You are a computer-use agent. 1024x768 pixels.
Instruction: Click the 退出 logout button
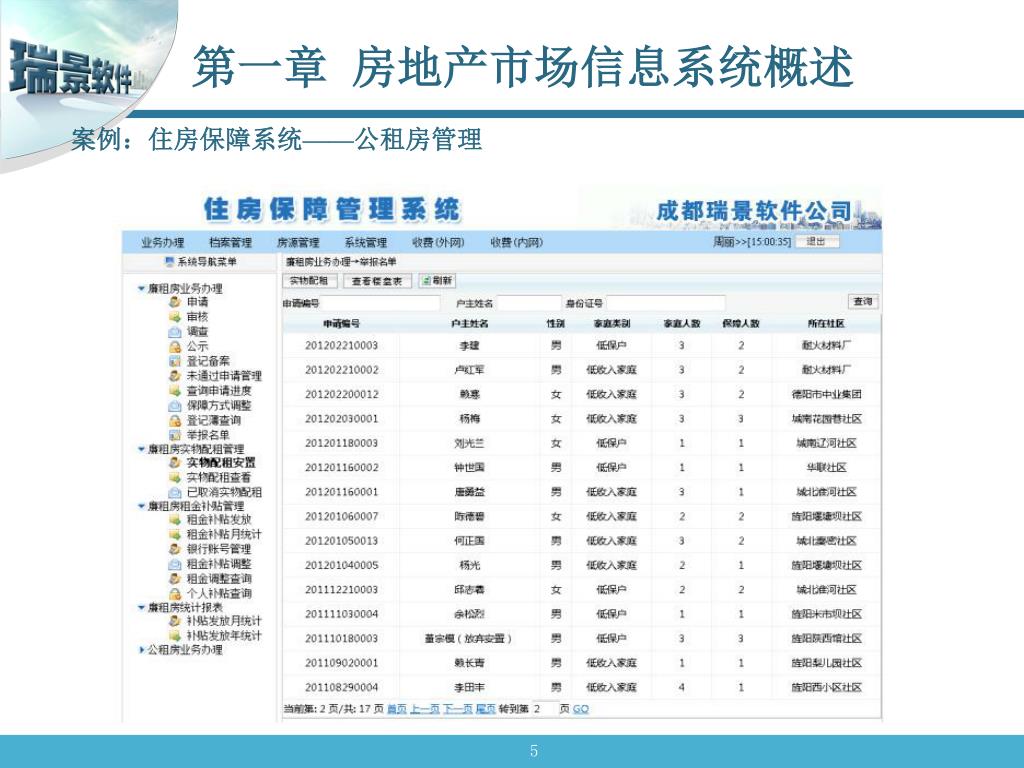pyautogui.click(x=816, y=242)
